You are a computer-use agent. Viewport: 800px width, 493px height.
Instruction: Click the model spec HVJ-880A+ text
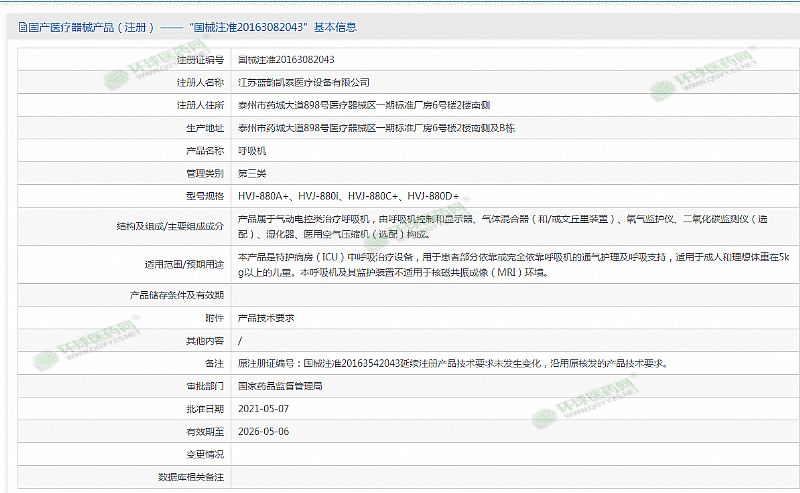263,196
